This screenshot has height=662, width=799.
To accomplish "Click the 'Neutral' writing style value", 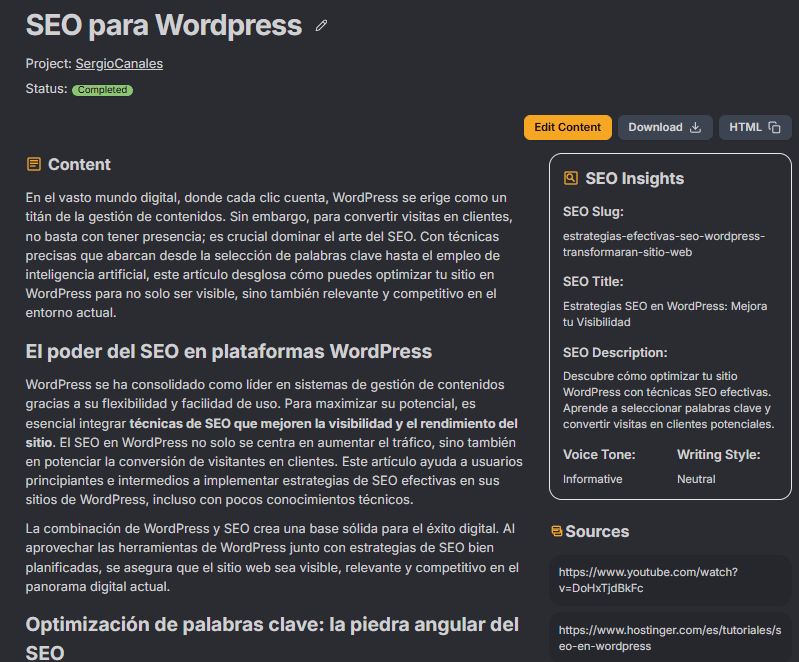I will [x=696, y=479].
